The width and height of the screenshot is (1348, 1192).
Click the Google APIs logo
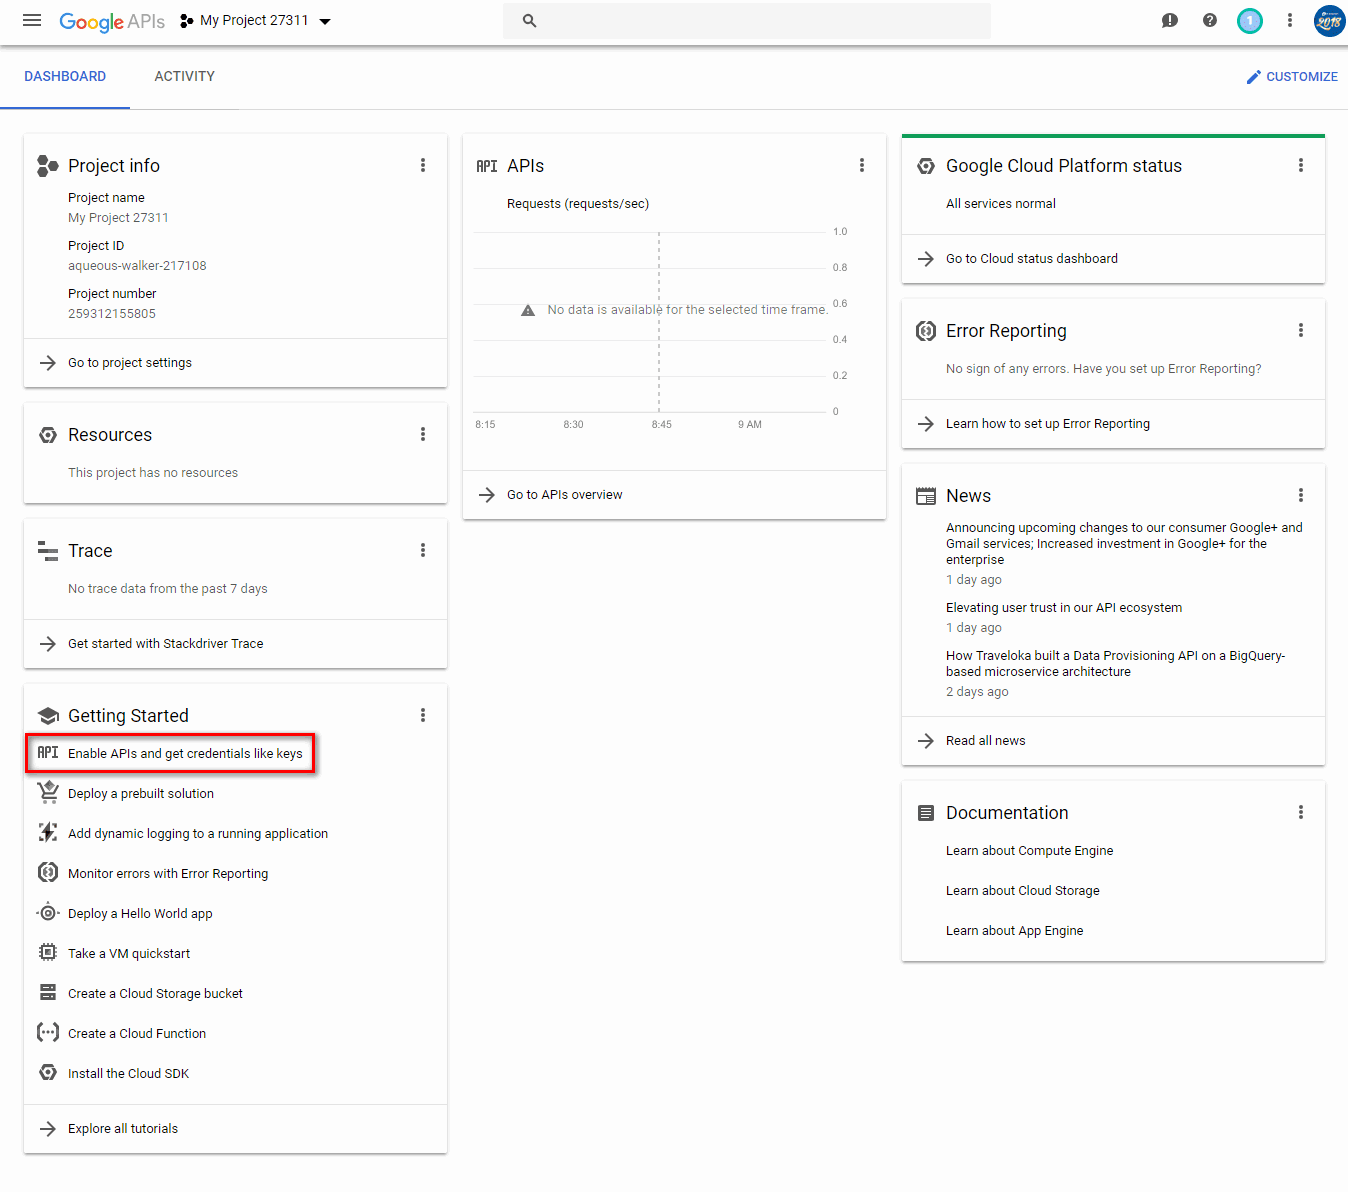click(112, 21)
